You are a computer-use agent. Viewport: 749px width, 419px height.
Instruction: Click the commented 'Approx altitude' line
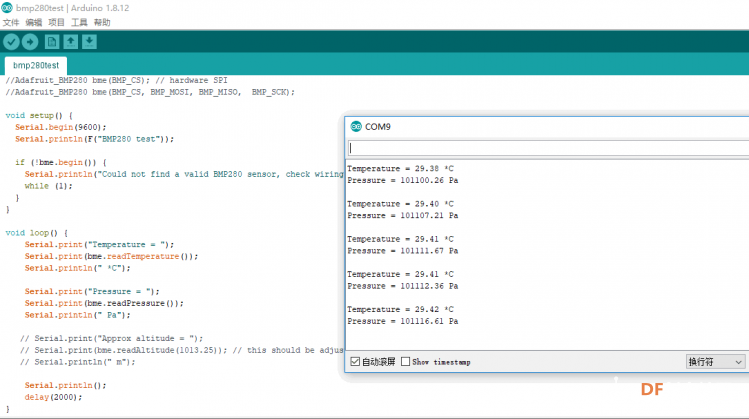[111, 339]
